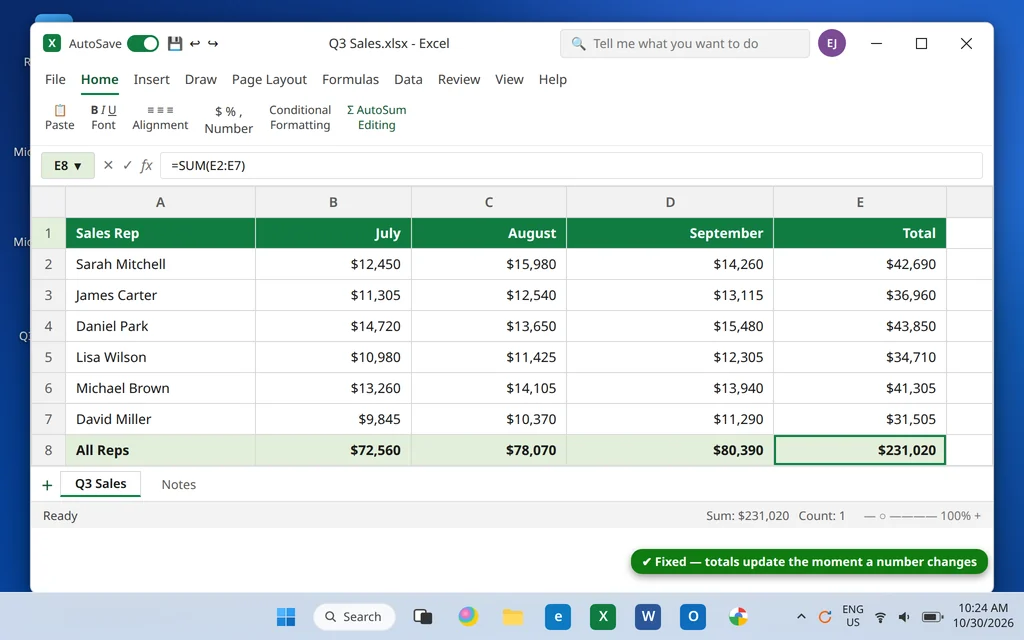Select the Home ribbon tab
1024x640 pixels.
point(99,79)
